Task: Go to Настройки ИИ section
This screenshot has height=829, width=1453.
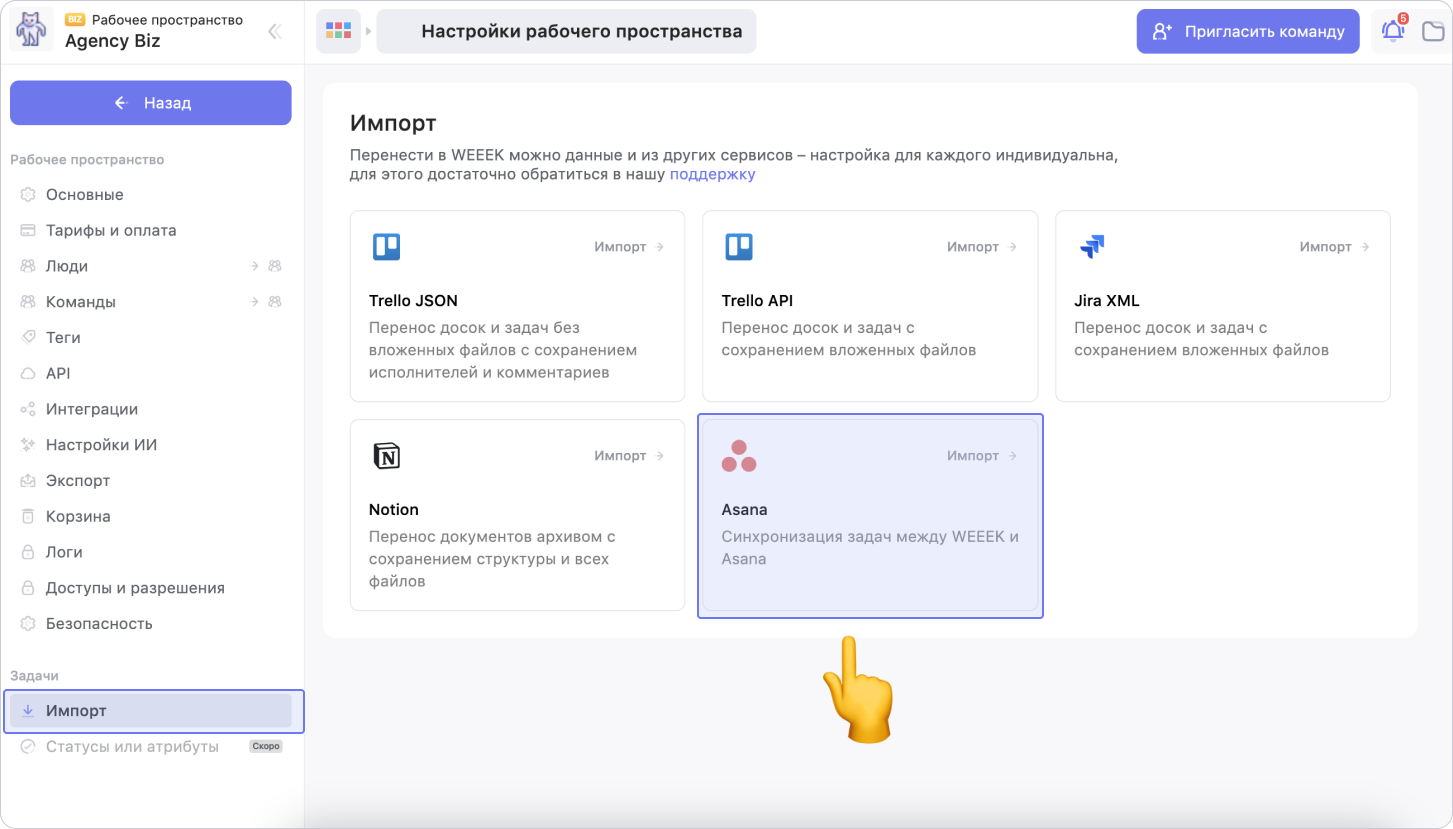Action: pos(101,445)
